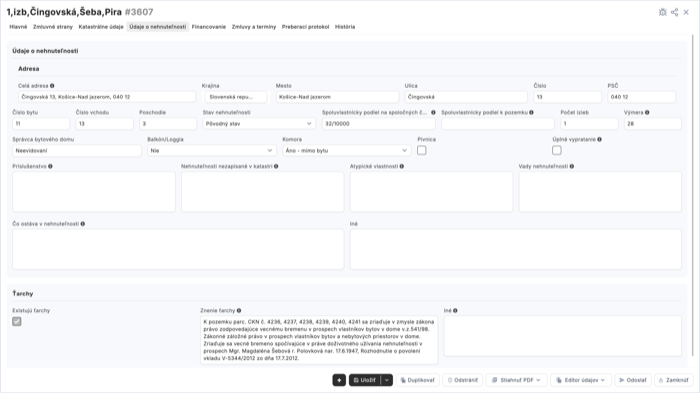Switch to the Preberací protokol tab
This screenshot has width=700, height=393.
click(x=305, y=27)
